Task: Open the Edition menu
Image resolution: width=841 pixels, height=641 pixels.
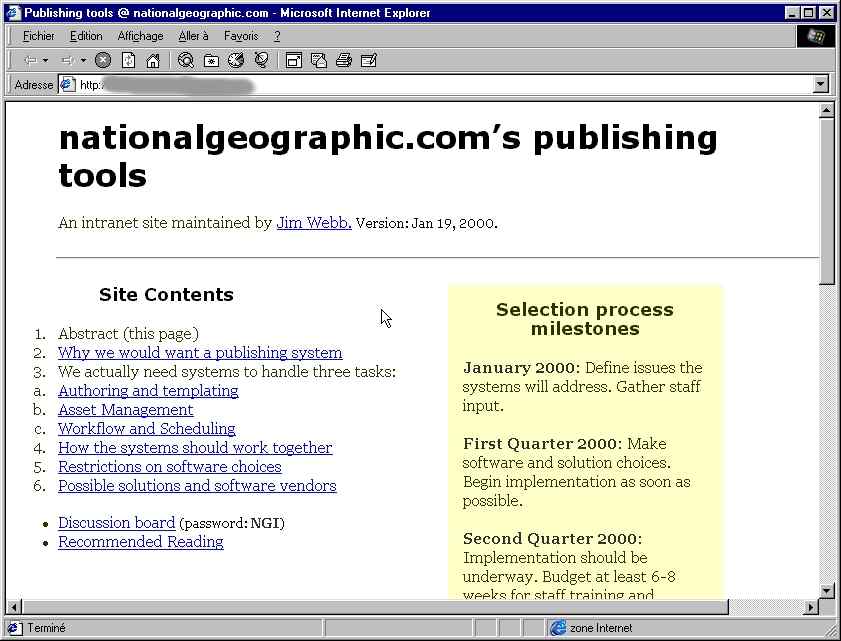Action: [x=86, y=36]
